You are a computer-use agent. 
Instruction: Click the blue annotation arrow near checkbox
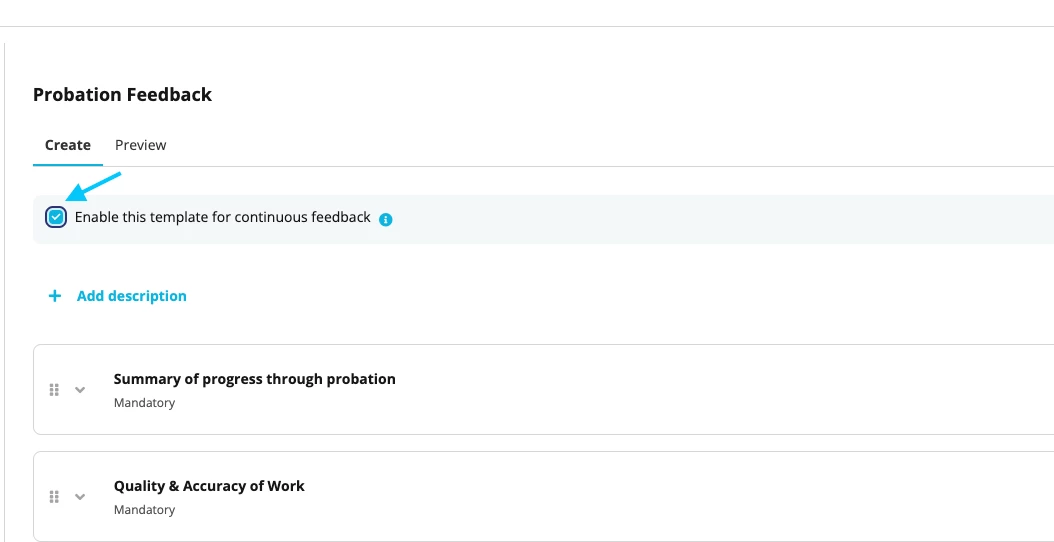pos(93,187)
